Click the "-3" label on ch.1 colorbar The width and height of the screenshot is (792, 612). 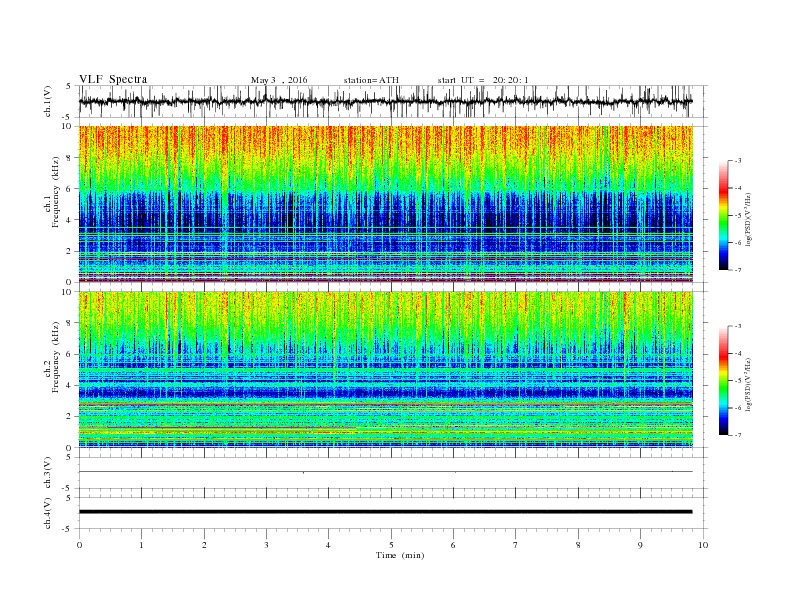pyautogui.click(x=738, y=161)
